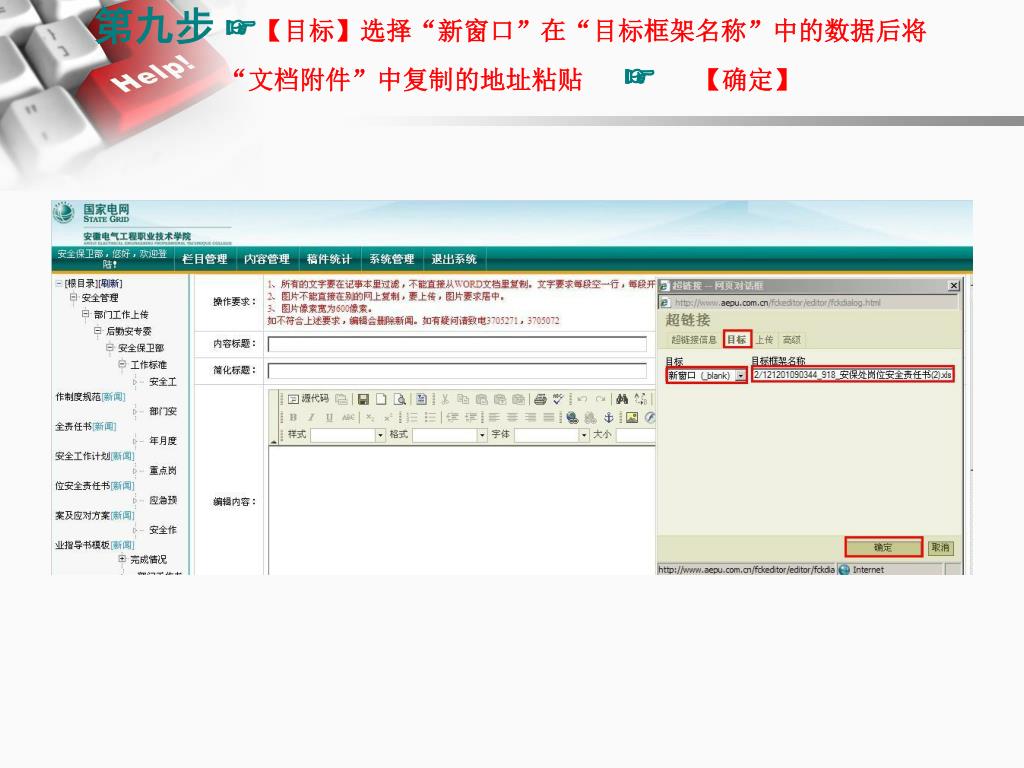Collapse the 后勤安专委 tree node
This screenshot has height=768, width=1024.
tap(98, 331)
